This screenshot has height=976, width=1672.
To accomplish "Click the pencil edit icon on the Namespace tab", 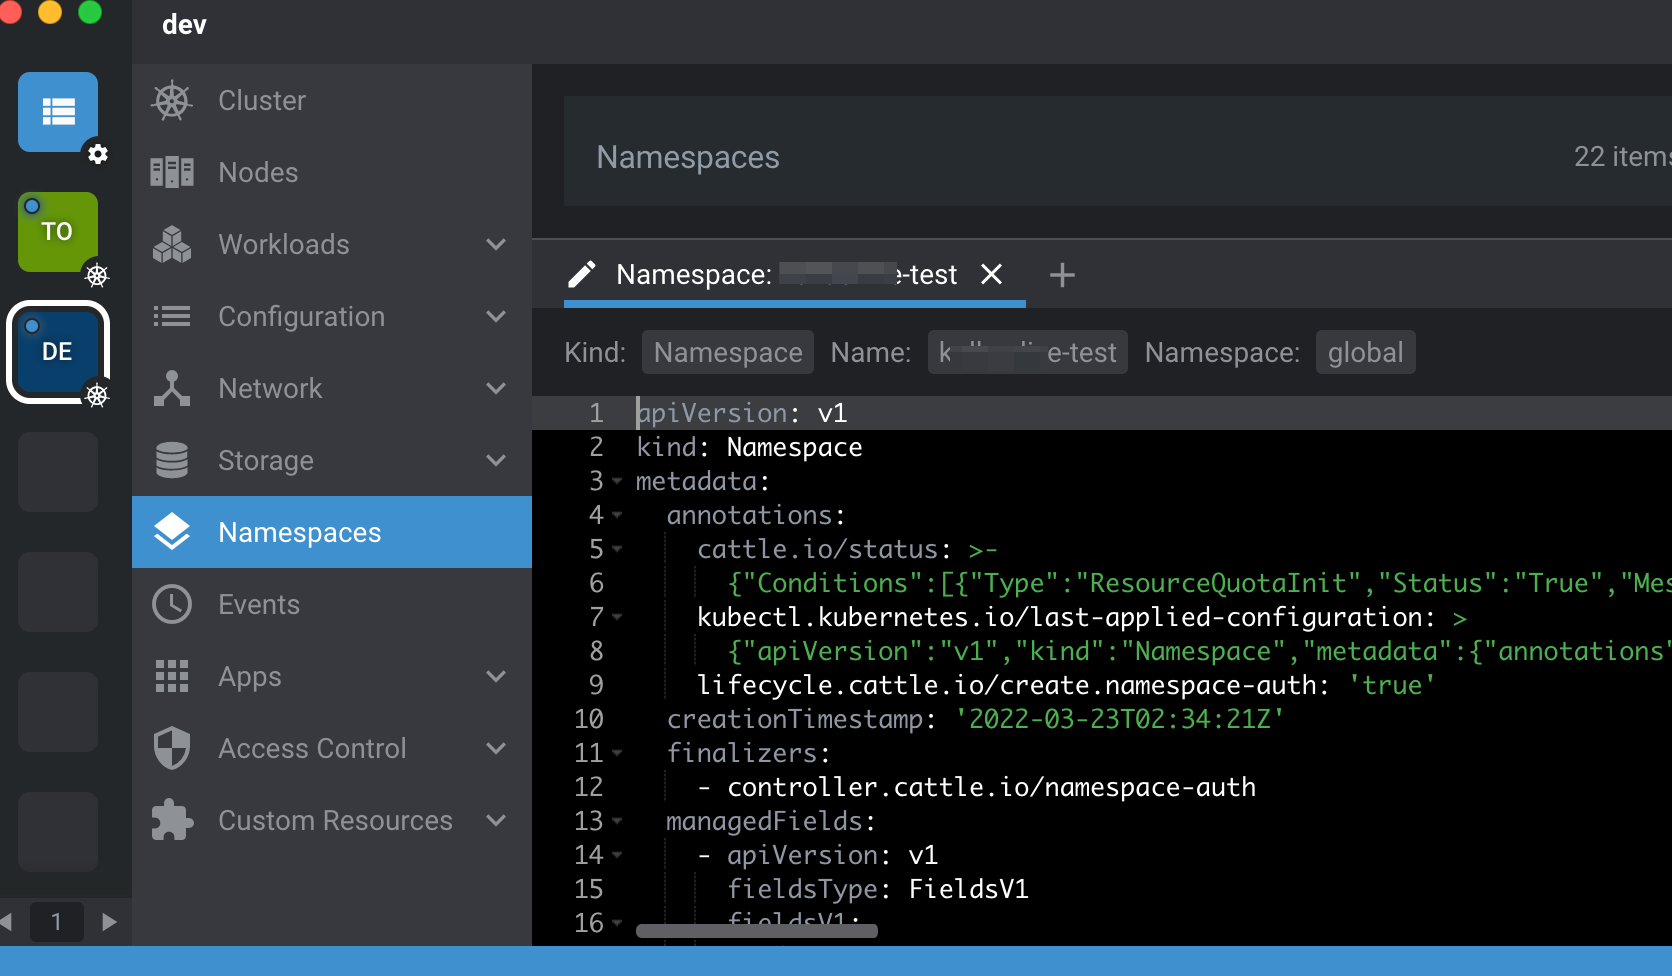I will [582, 274].
